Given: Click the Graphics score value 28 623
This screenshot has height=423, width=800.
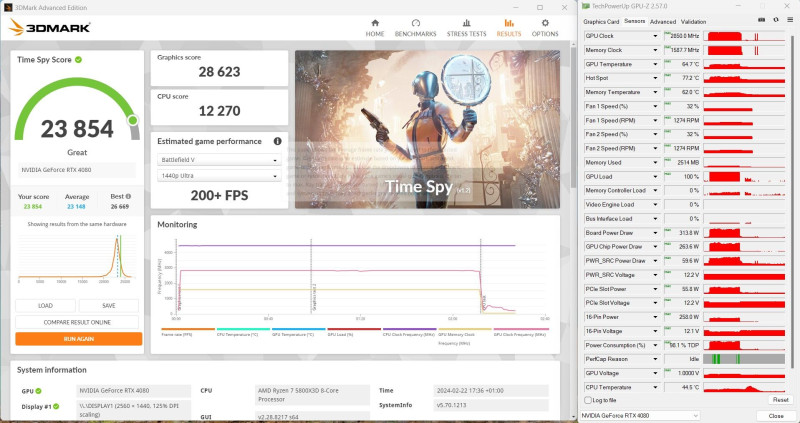Looking at the screenshot, I should click(x=219, y=72).
